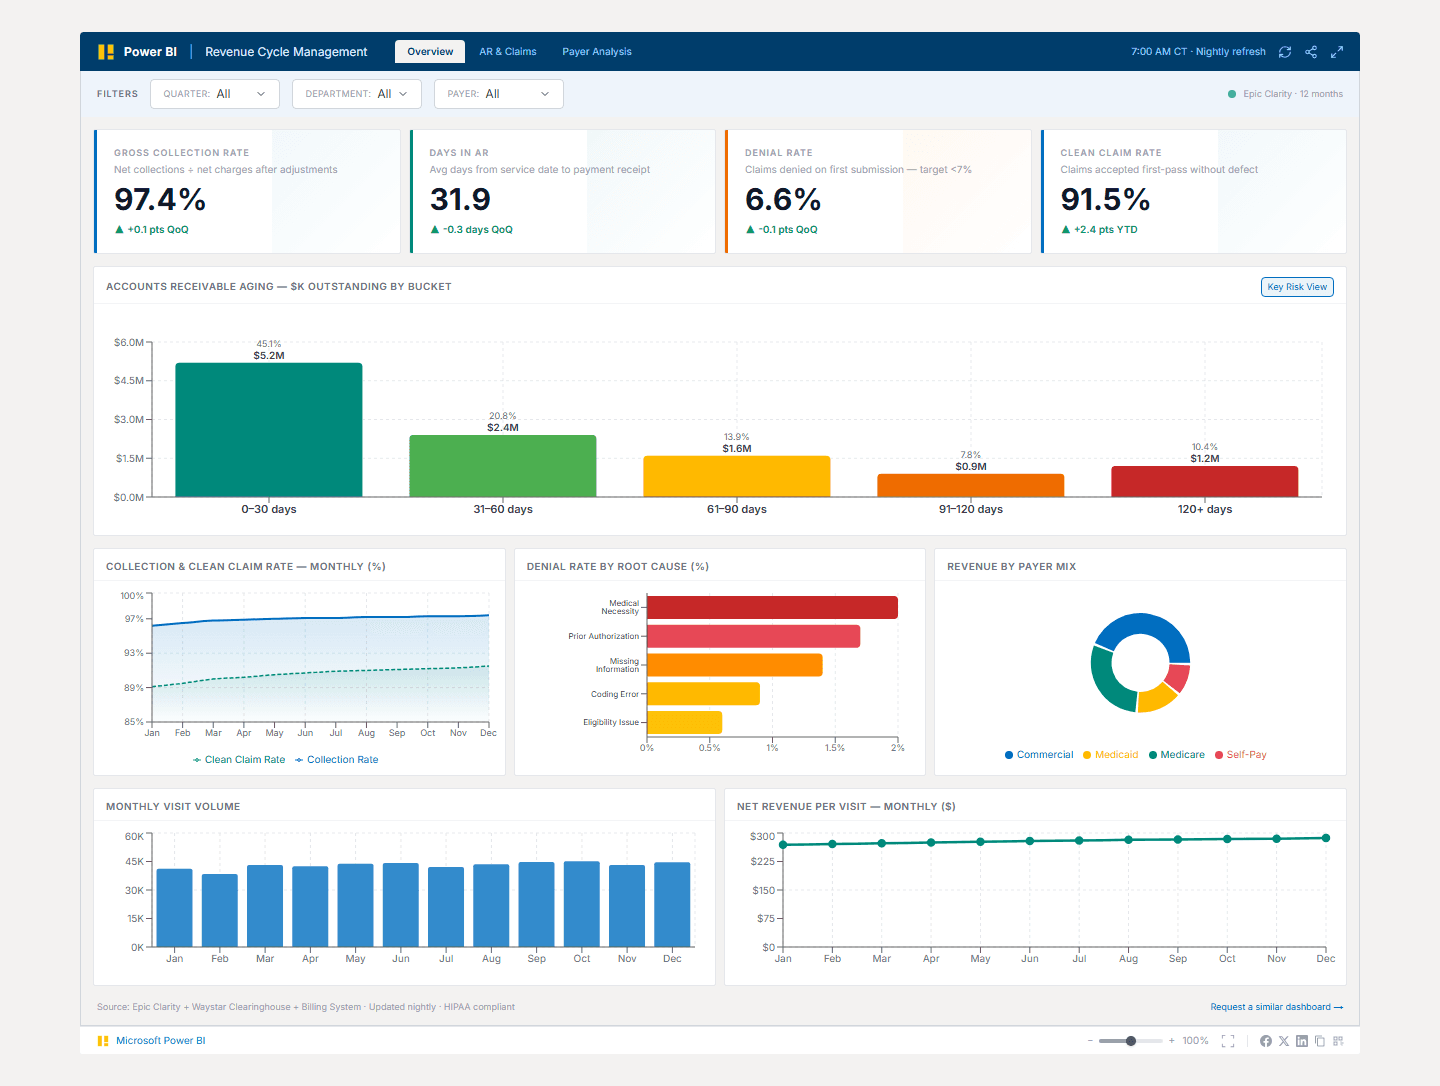
Task: Click the fit-to-page icon in footer
Action: (x=1228, y=1041)
